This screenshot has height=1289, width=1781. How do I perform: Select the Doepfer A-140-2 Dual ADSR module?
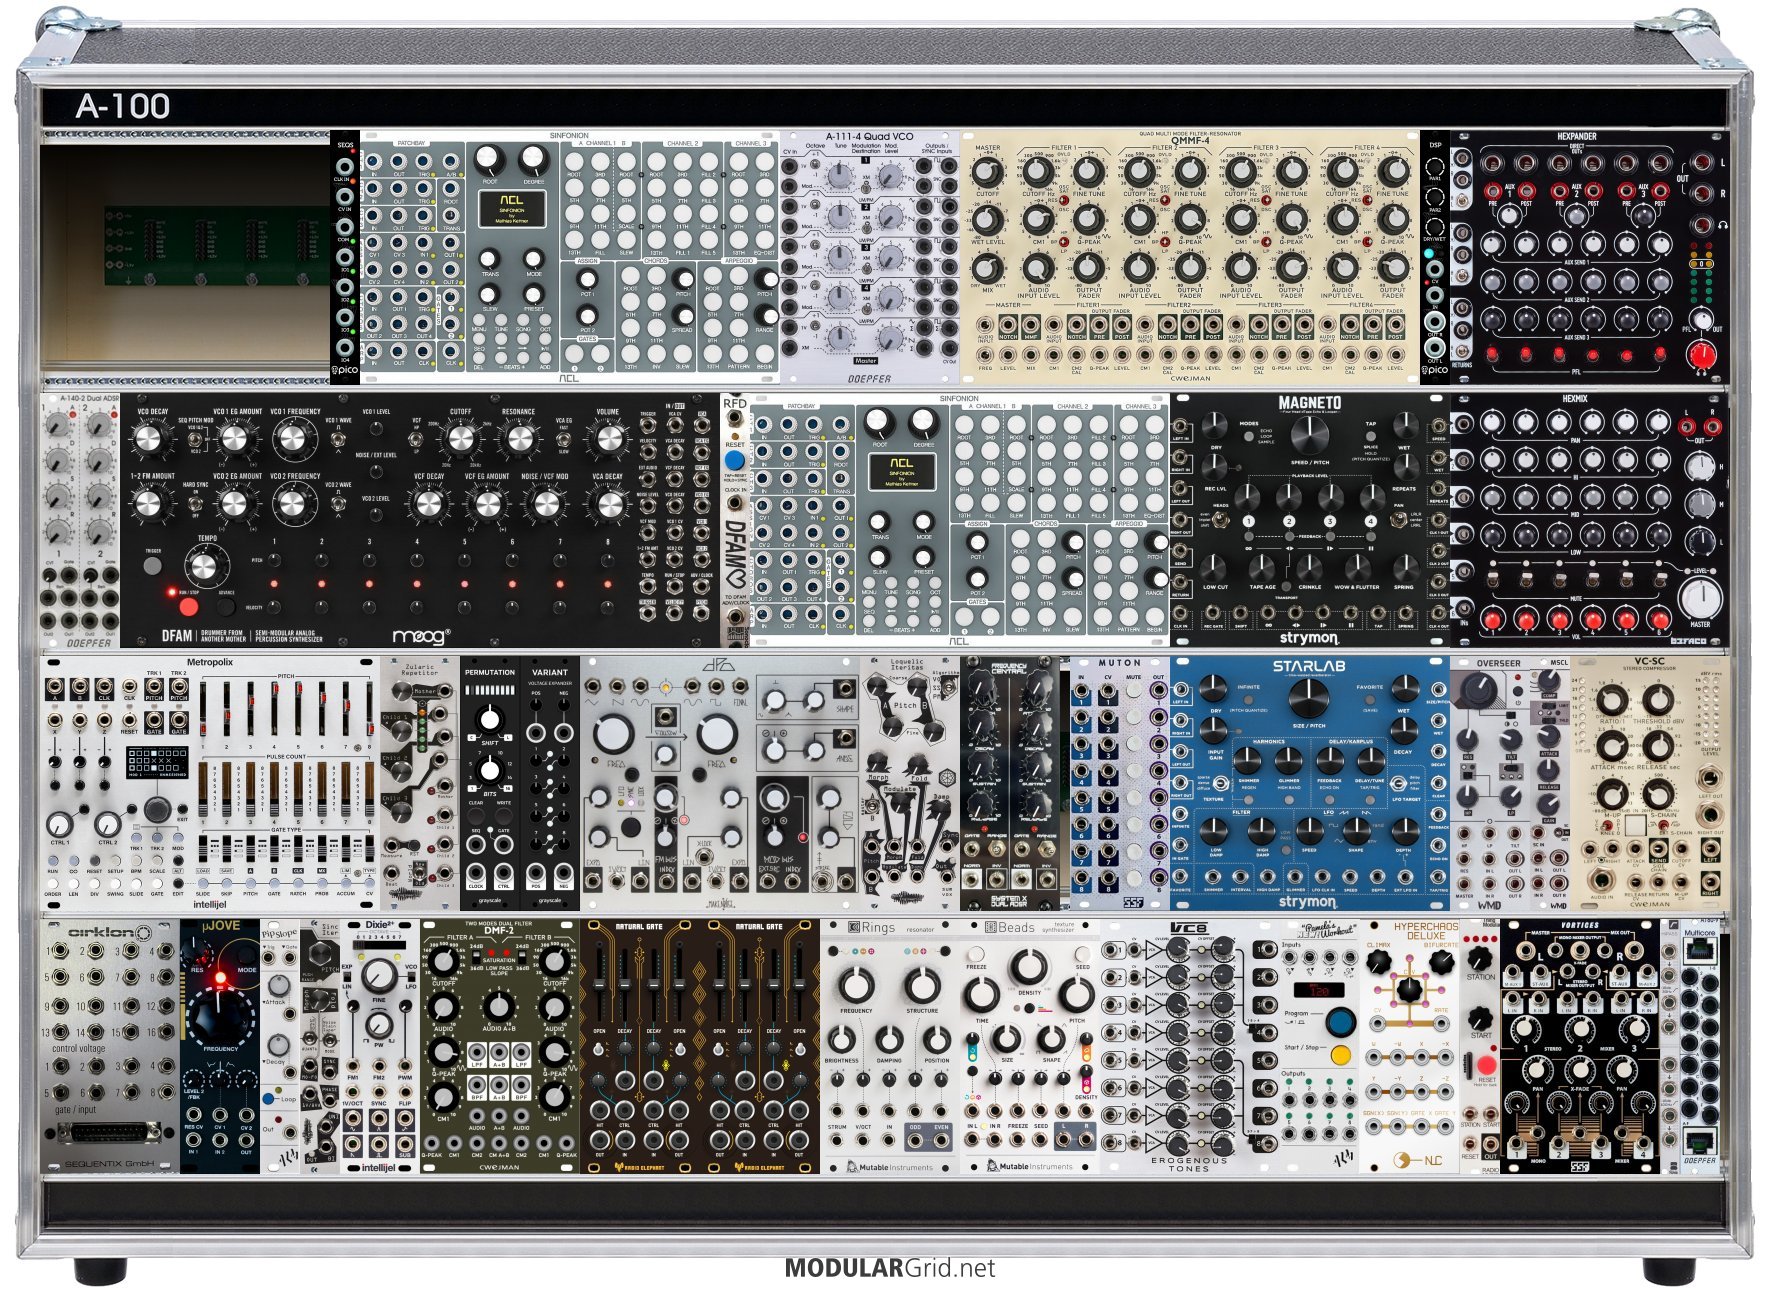[x=80, y=520]
